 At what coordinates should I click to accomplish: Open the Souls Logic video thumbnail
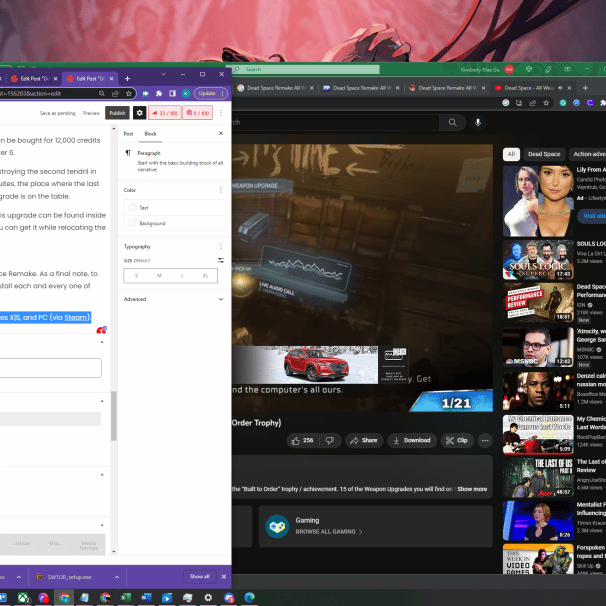pyautogui.click(x=538, y=259)
